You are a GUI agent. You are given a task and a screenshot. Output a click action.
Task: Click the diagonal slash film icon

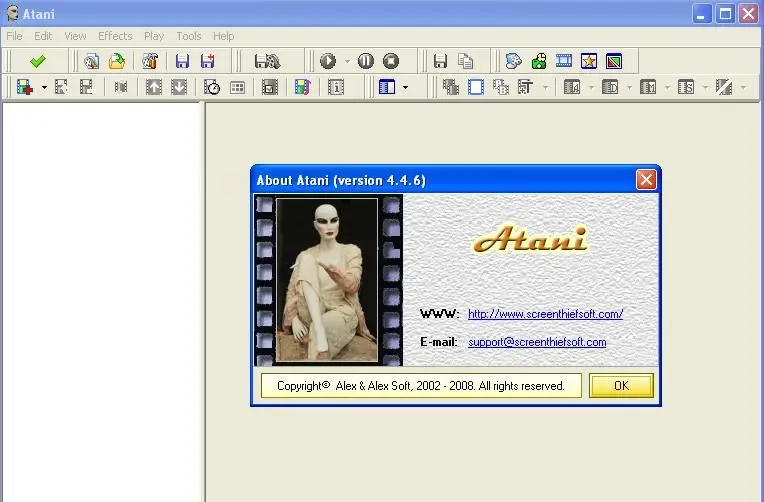click(x=724, y=87)
